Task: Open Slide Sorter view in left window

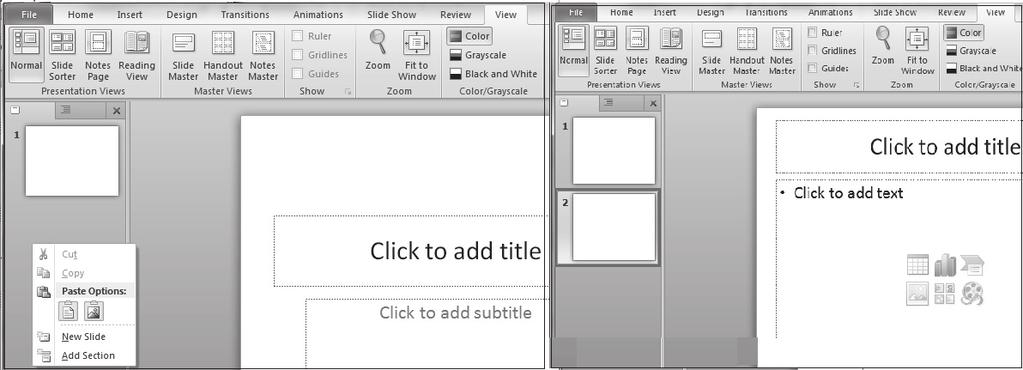Action: pos(62,55)
